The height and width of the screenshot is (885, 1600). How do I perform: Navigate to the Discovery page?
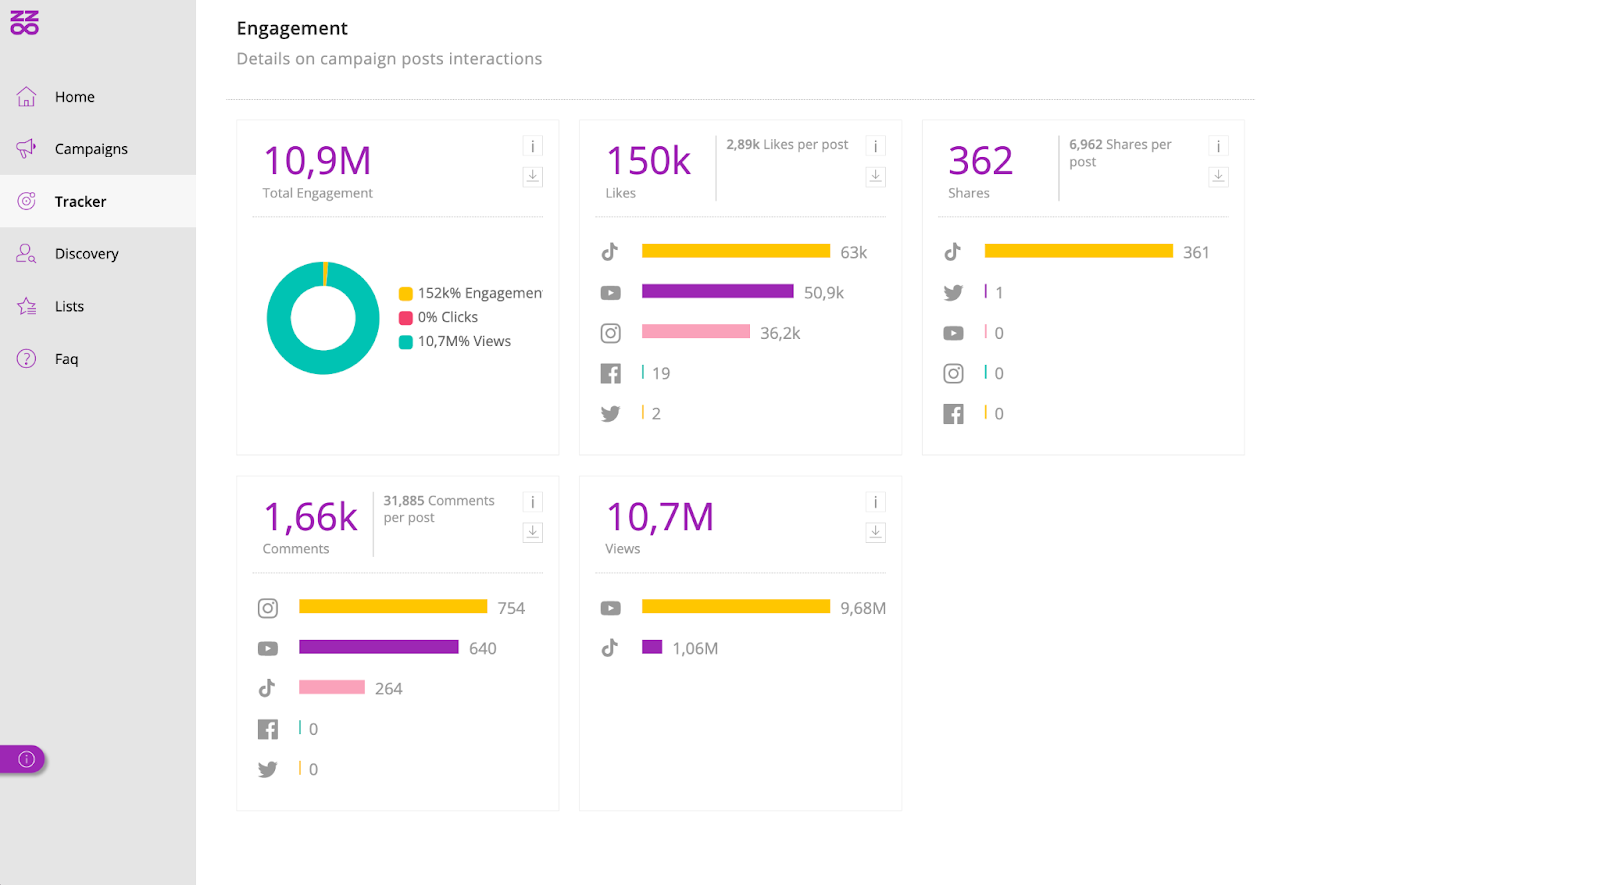86,254
